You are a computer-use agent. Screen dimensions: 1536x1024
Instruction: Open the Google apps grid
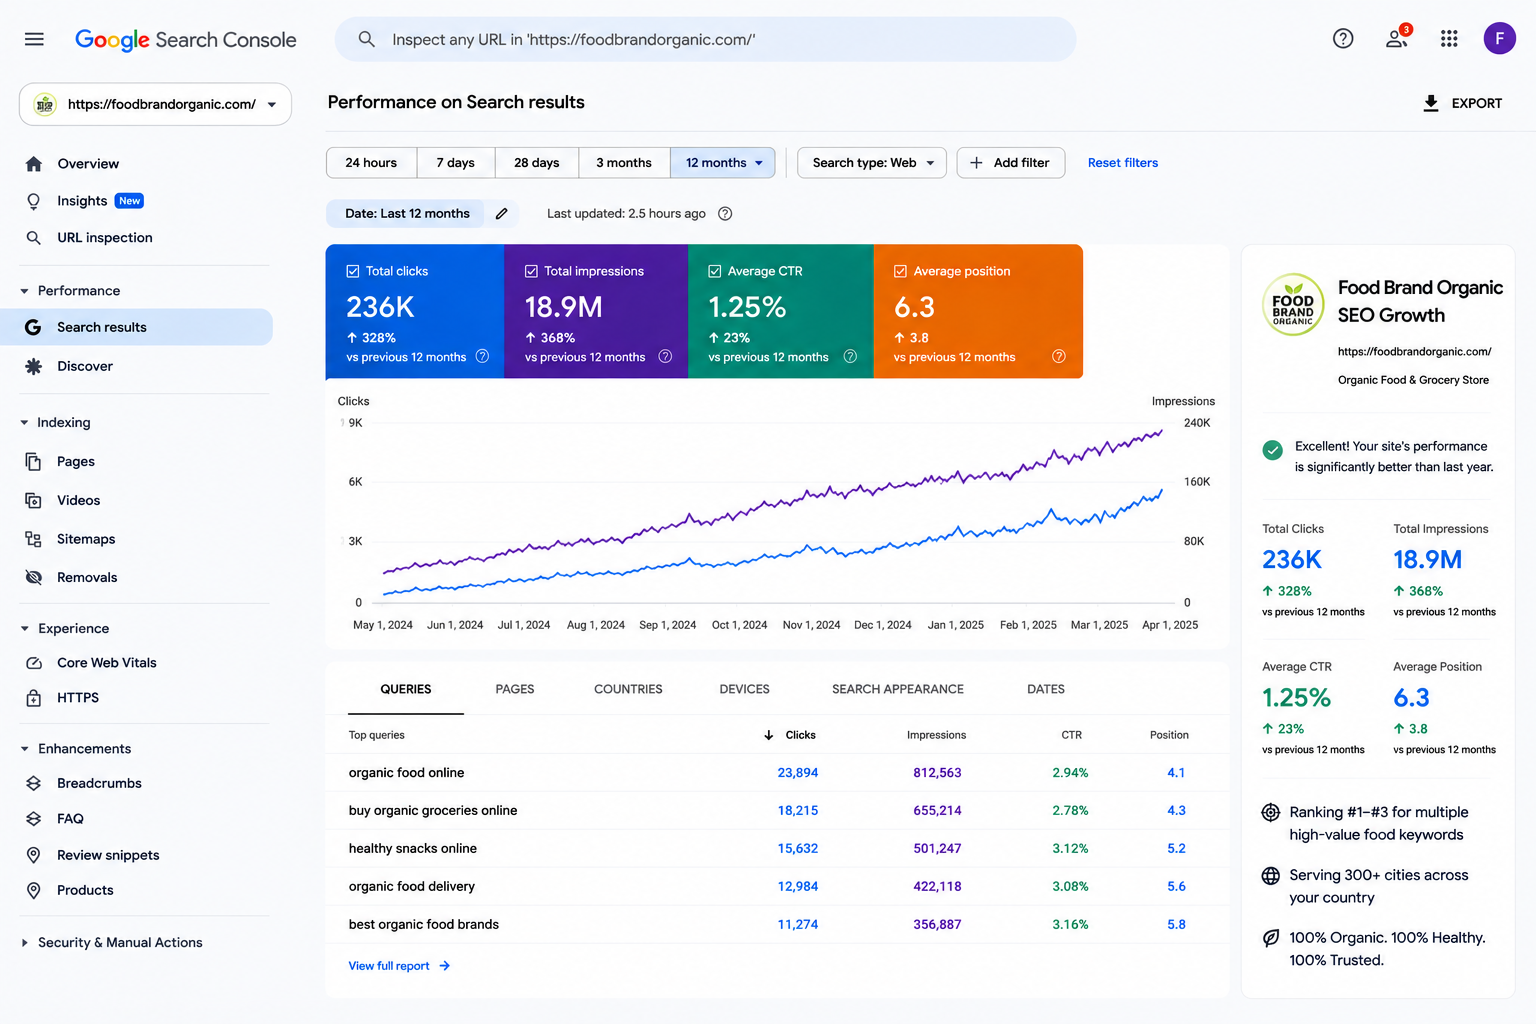pos(1449,39)
